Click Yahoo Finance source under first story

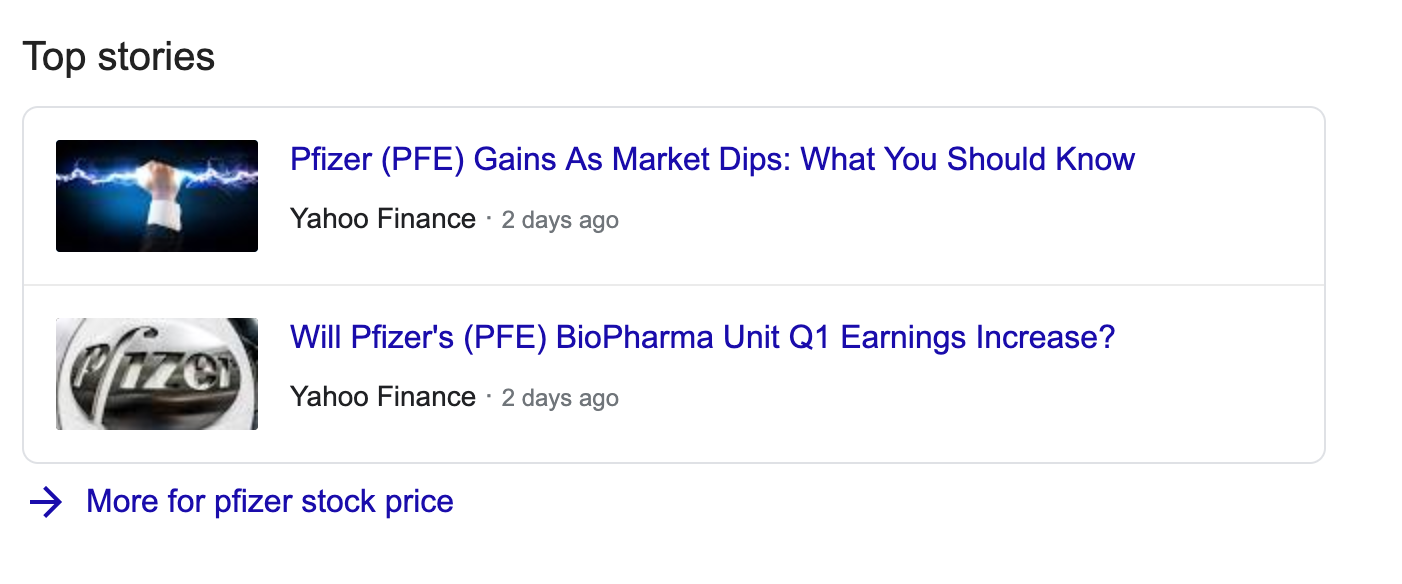click(383, 219)
